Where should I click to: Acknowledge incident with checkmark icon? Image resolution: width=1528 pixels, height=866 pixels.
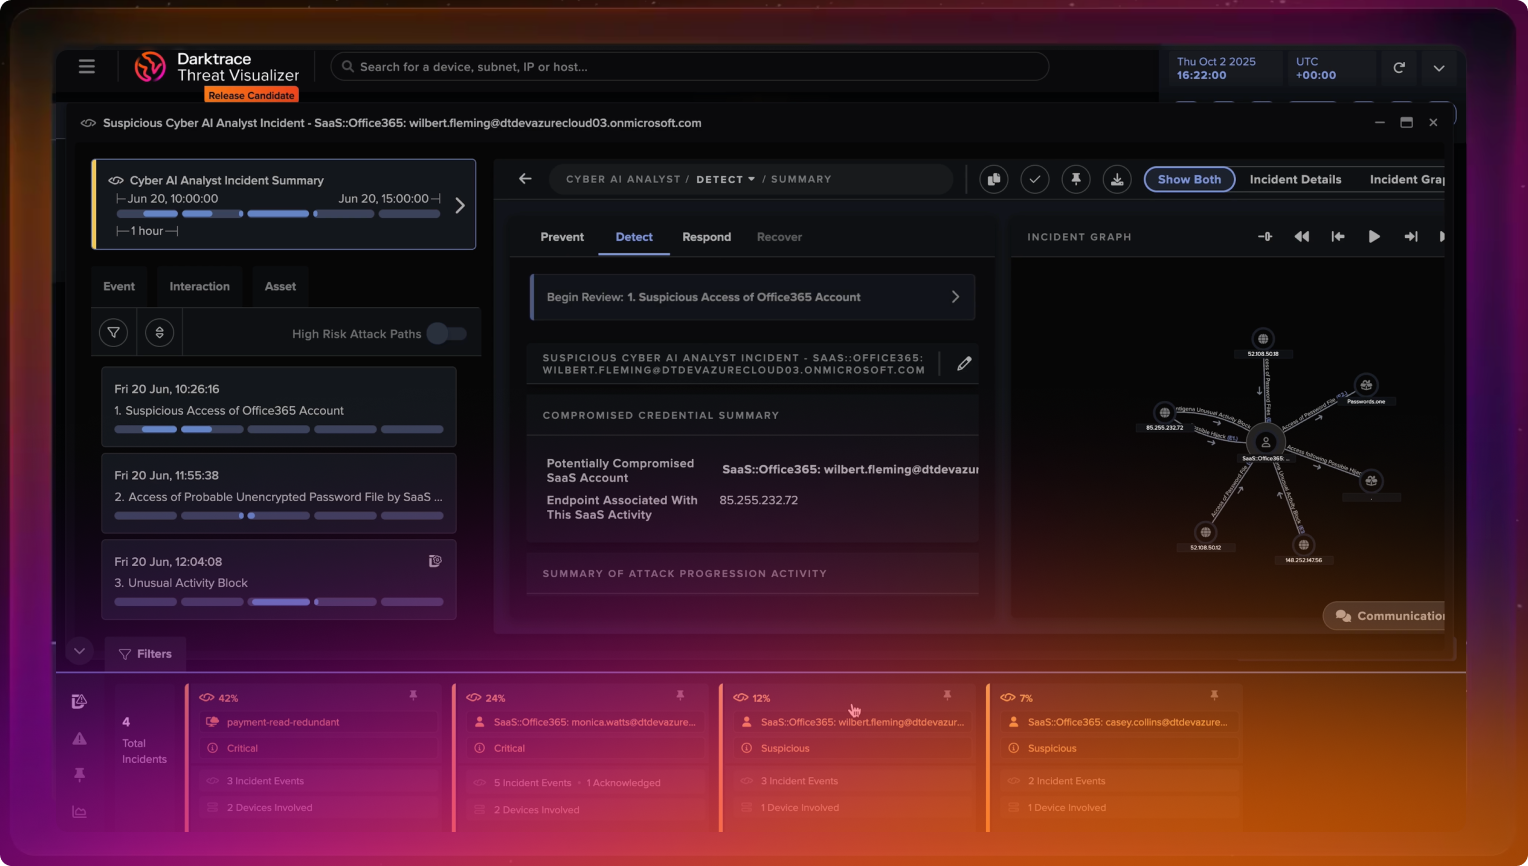click(1035, 180)
